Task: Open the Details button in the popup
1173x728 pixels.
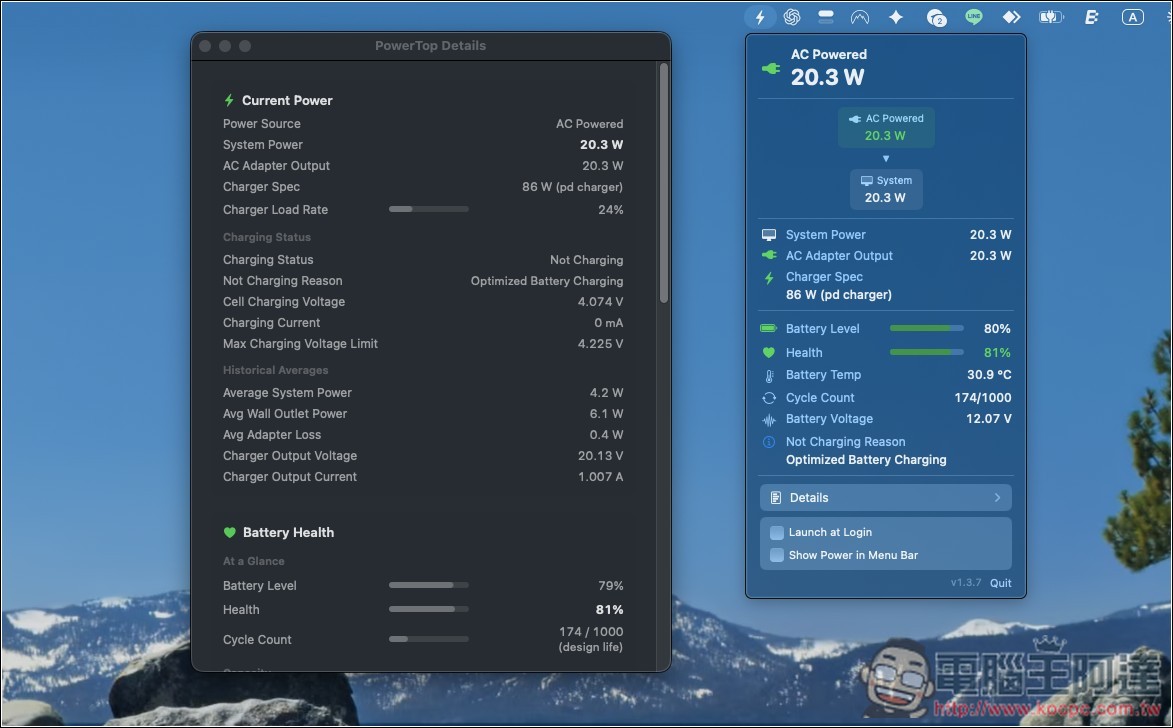Action: [x=886, y=498]
